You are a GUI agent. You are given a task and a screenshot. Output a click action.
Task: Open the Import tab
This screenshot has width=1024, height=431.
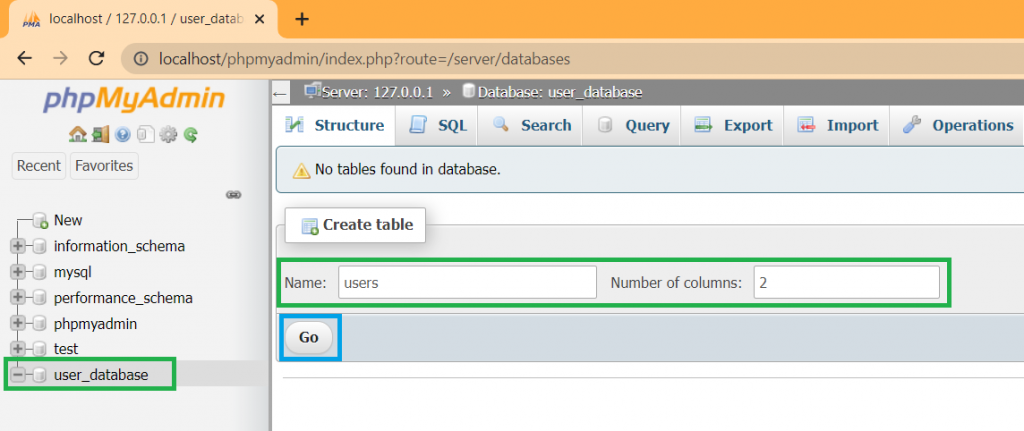point(837,125)
